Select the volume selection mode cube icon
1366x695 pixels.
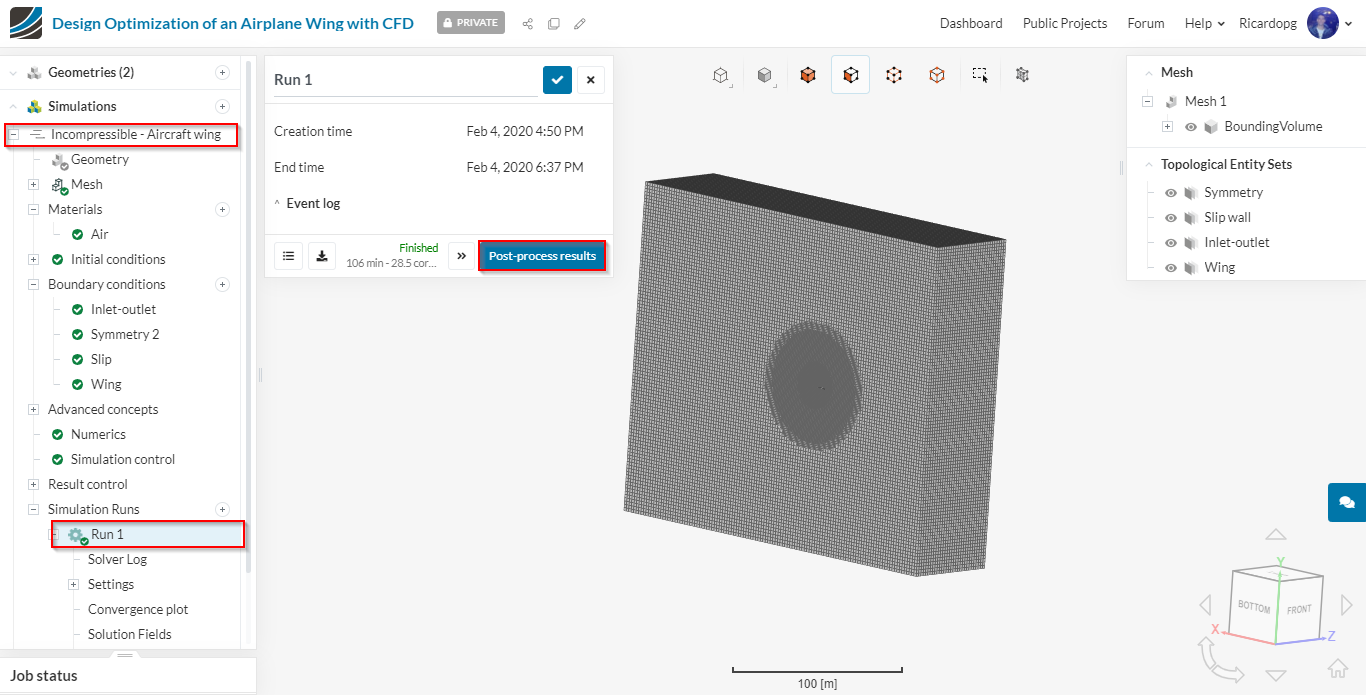[x=808, y=75]
